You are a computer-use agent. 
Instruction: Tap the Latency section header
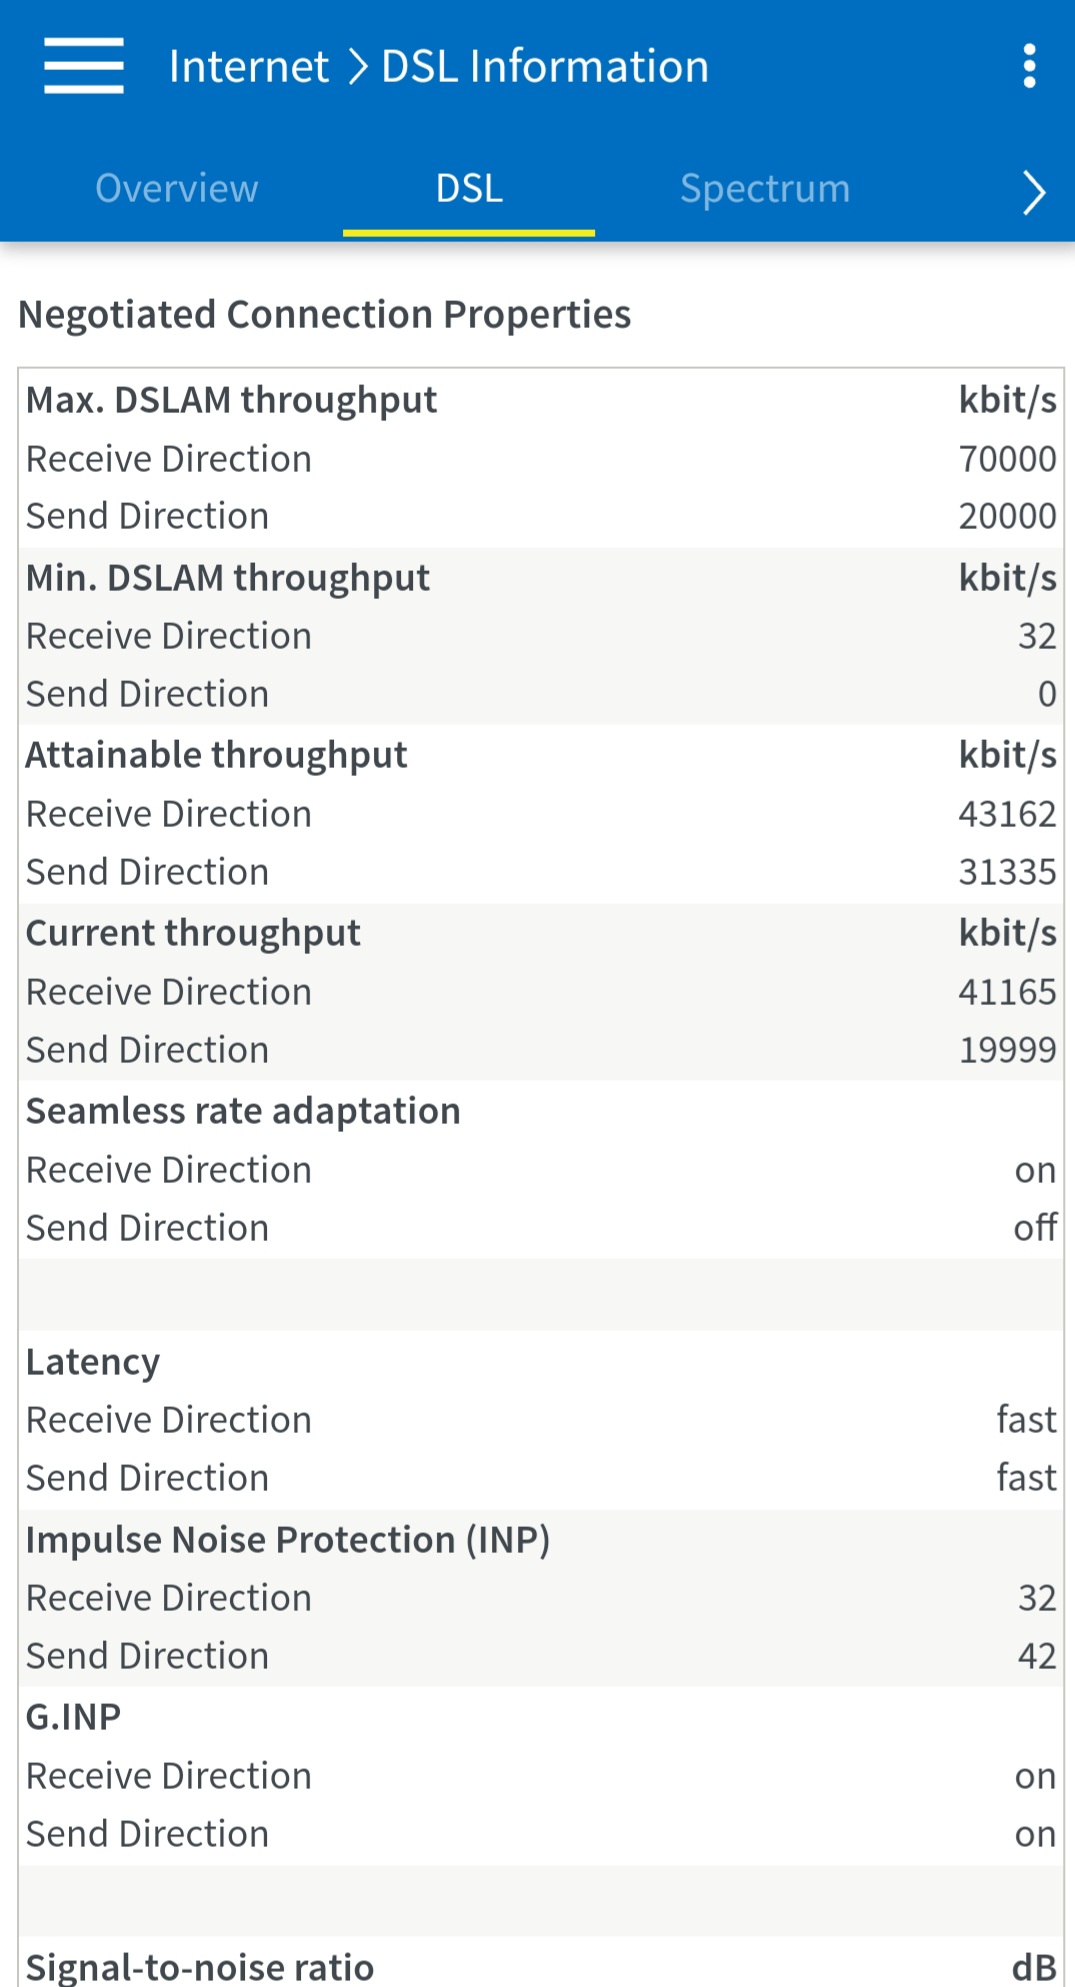[93, 1362]
